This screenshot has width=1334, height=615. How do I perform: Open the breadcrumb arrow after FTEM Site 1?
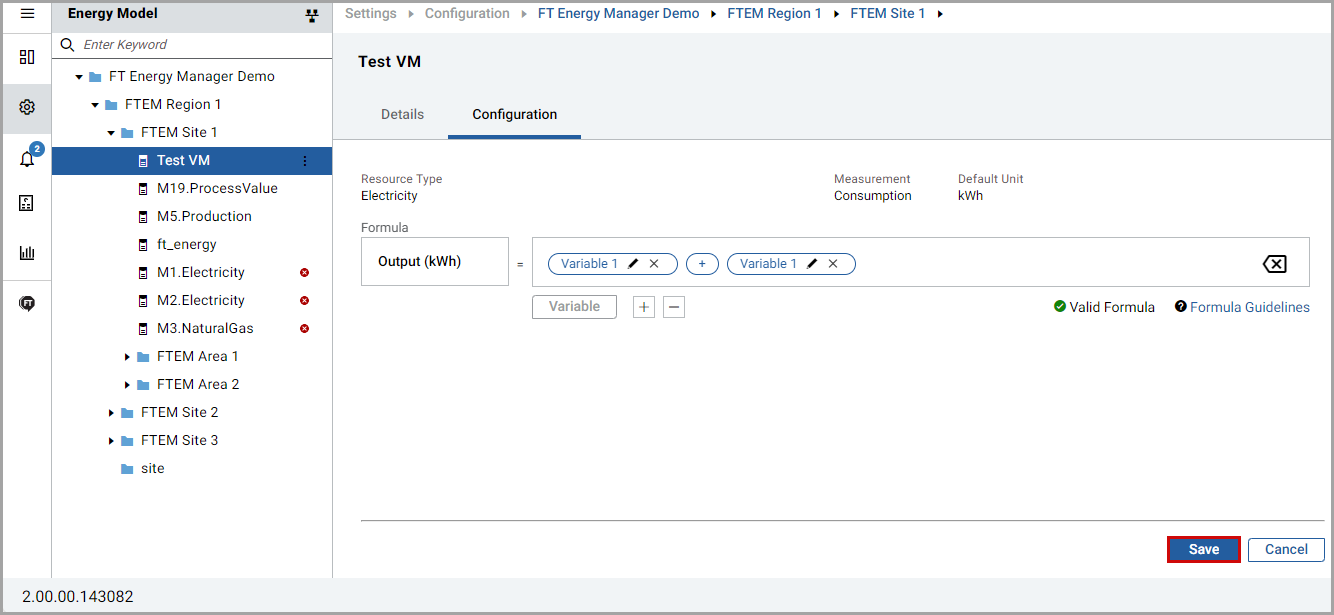[940, 14]
